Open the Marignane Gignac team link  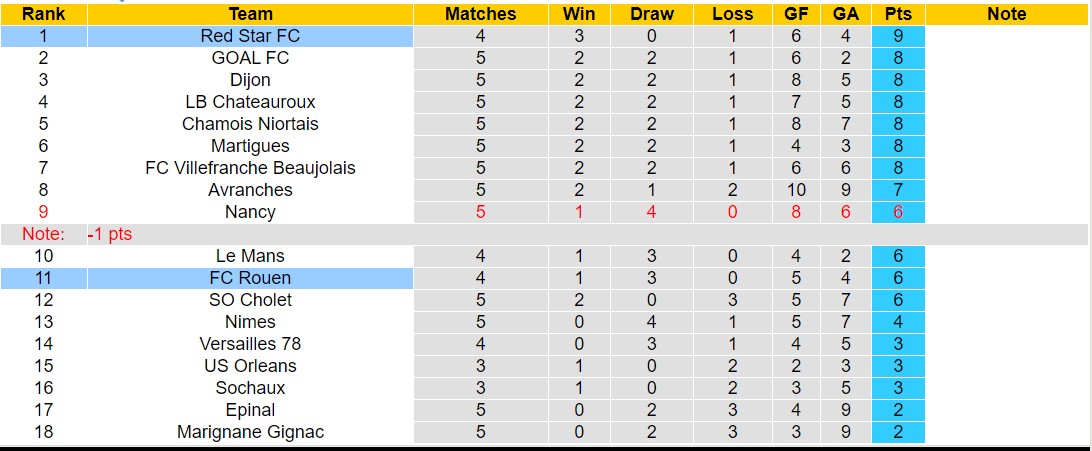(250, 432)
